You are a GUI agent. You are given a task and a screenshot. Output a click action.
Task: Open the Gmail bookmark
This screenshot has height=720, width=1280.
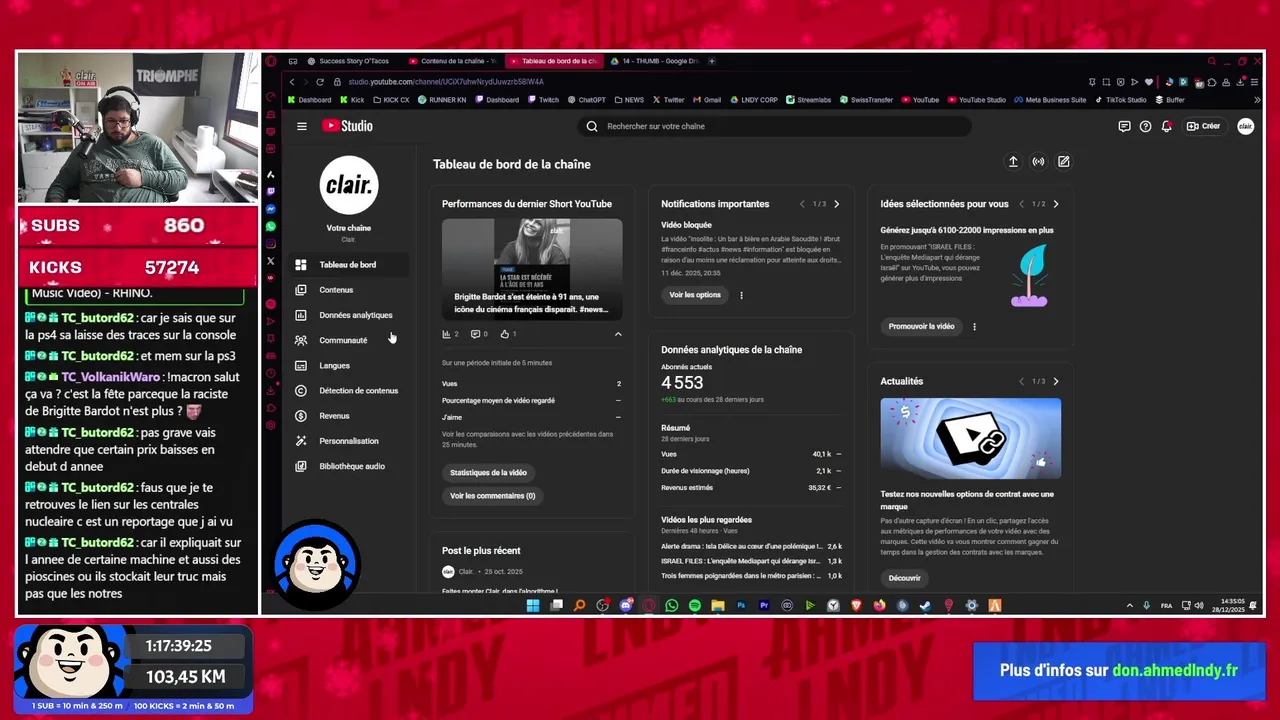pyautogui.click(x=706, y=100)
